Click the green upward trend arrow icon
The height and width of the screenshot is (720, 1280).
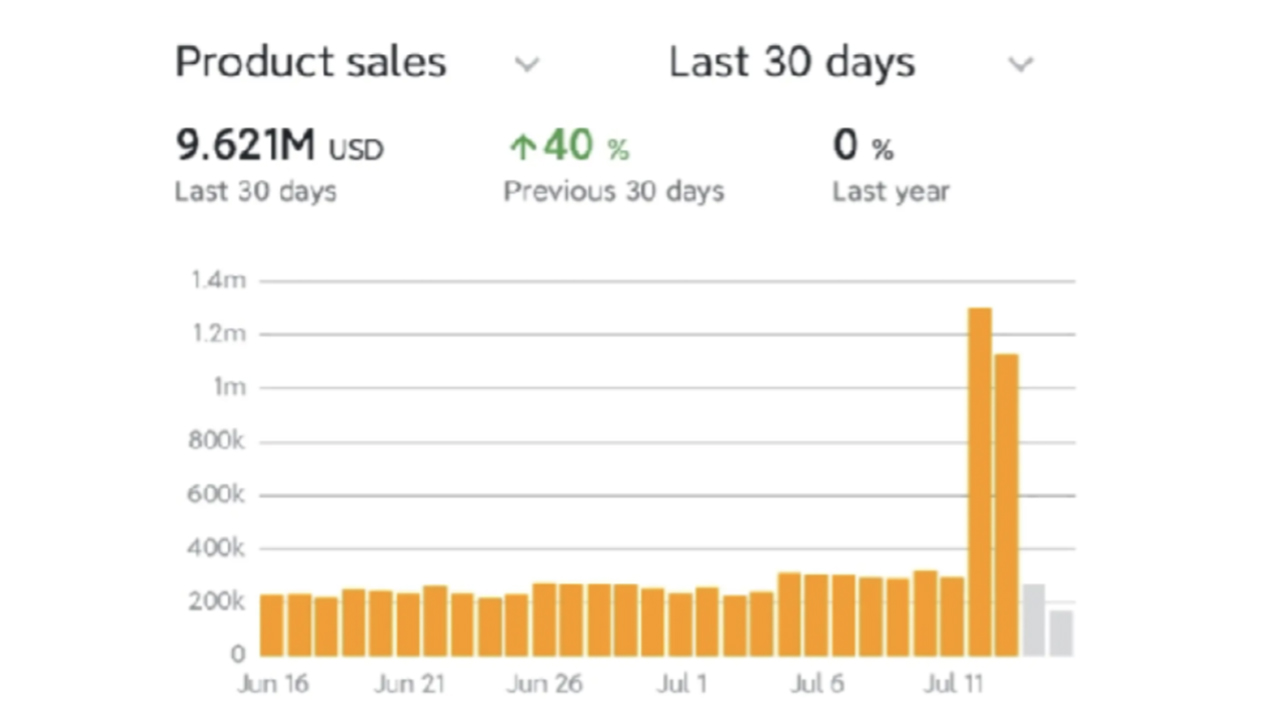(x=521, y=145)
